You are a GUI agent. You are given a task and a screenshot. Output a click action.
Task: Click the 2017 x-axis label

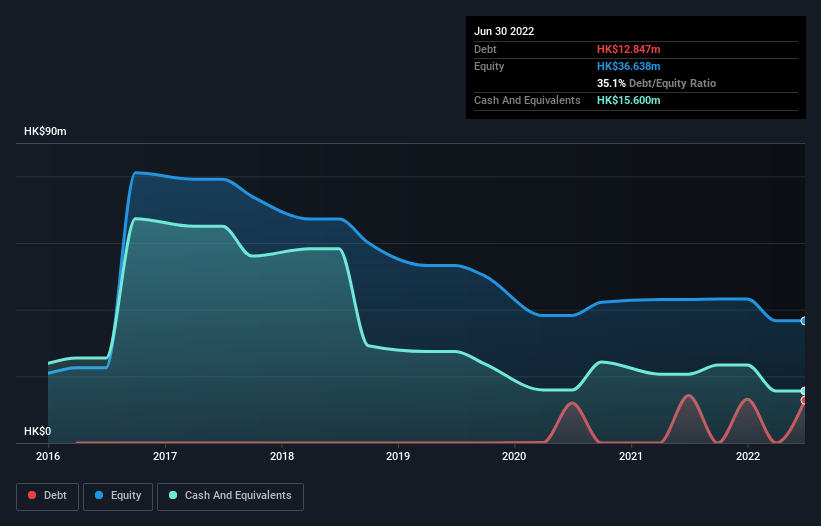click(165, 456)
